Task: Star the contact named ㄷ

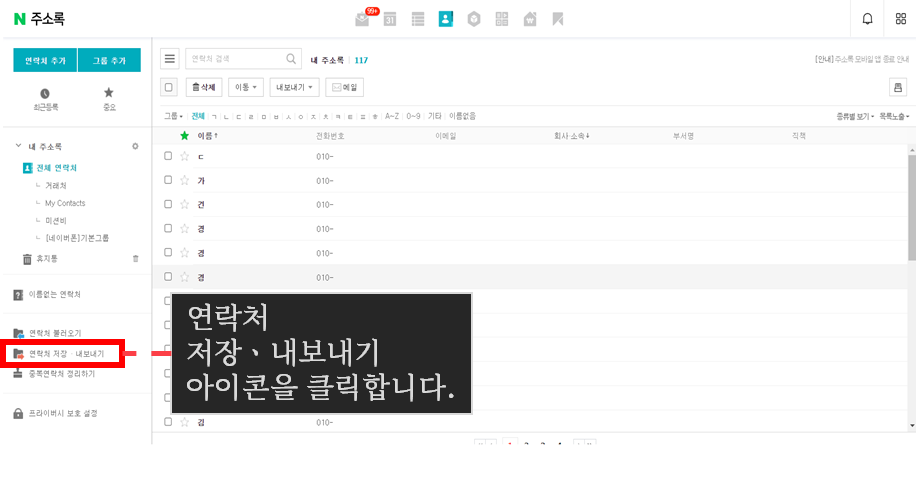Action: tap(185, 156)
